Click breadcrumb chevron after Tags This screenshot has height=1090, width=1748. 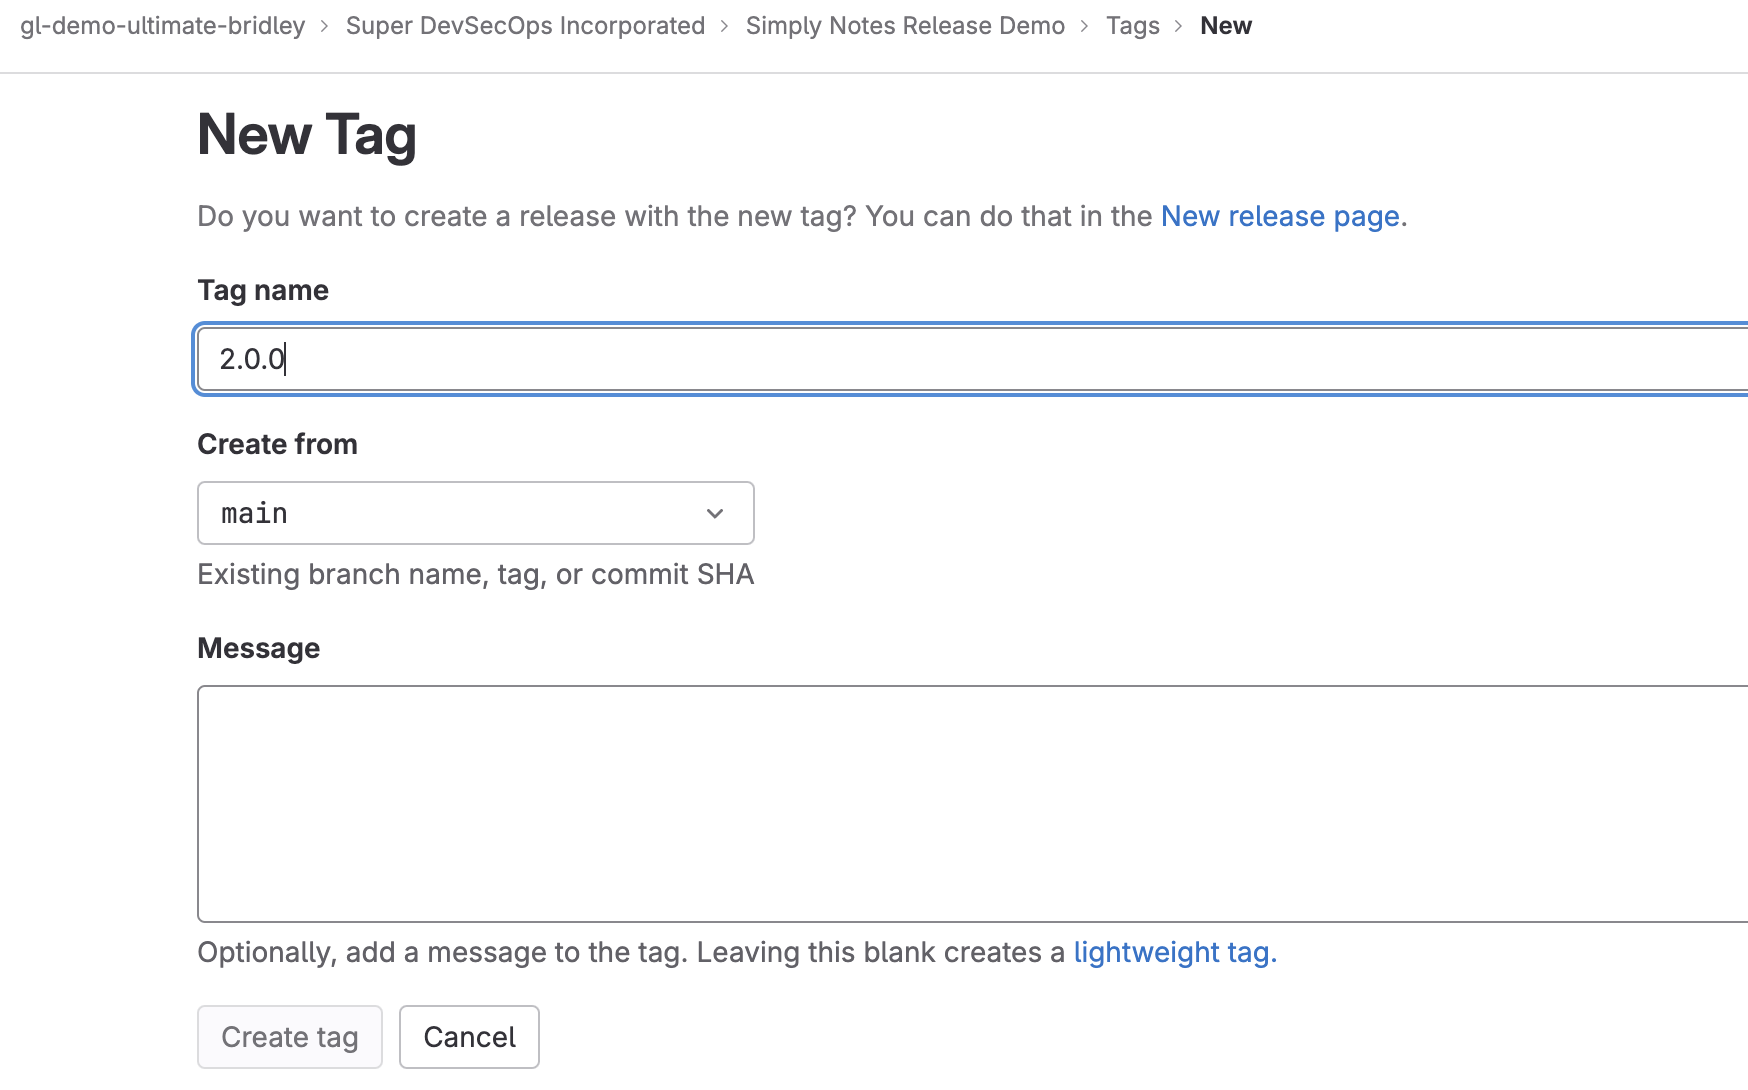pyautogui.click(x=1179, y=25)
